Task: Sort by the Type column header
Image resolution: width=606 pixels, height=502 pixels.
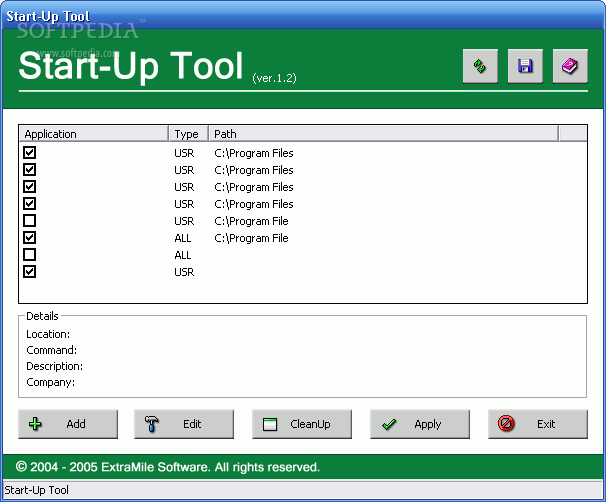Action: coord(189,134)
